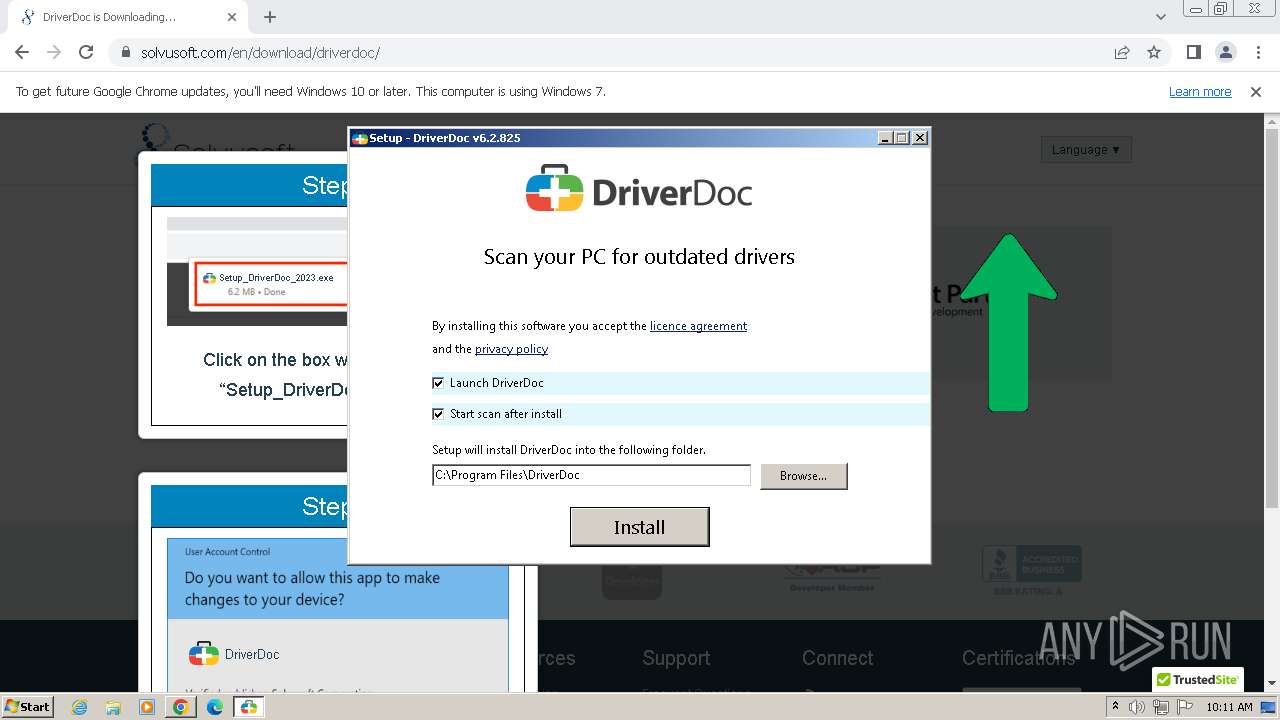Switch to Chrome in the taskbar

tap(181, 707)
